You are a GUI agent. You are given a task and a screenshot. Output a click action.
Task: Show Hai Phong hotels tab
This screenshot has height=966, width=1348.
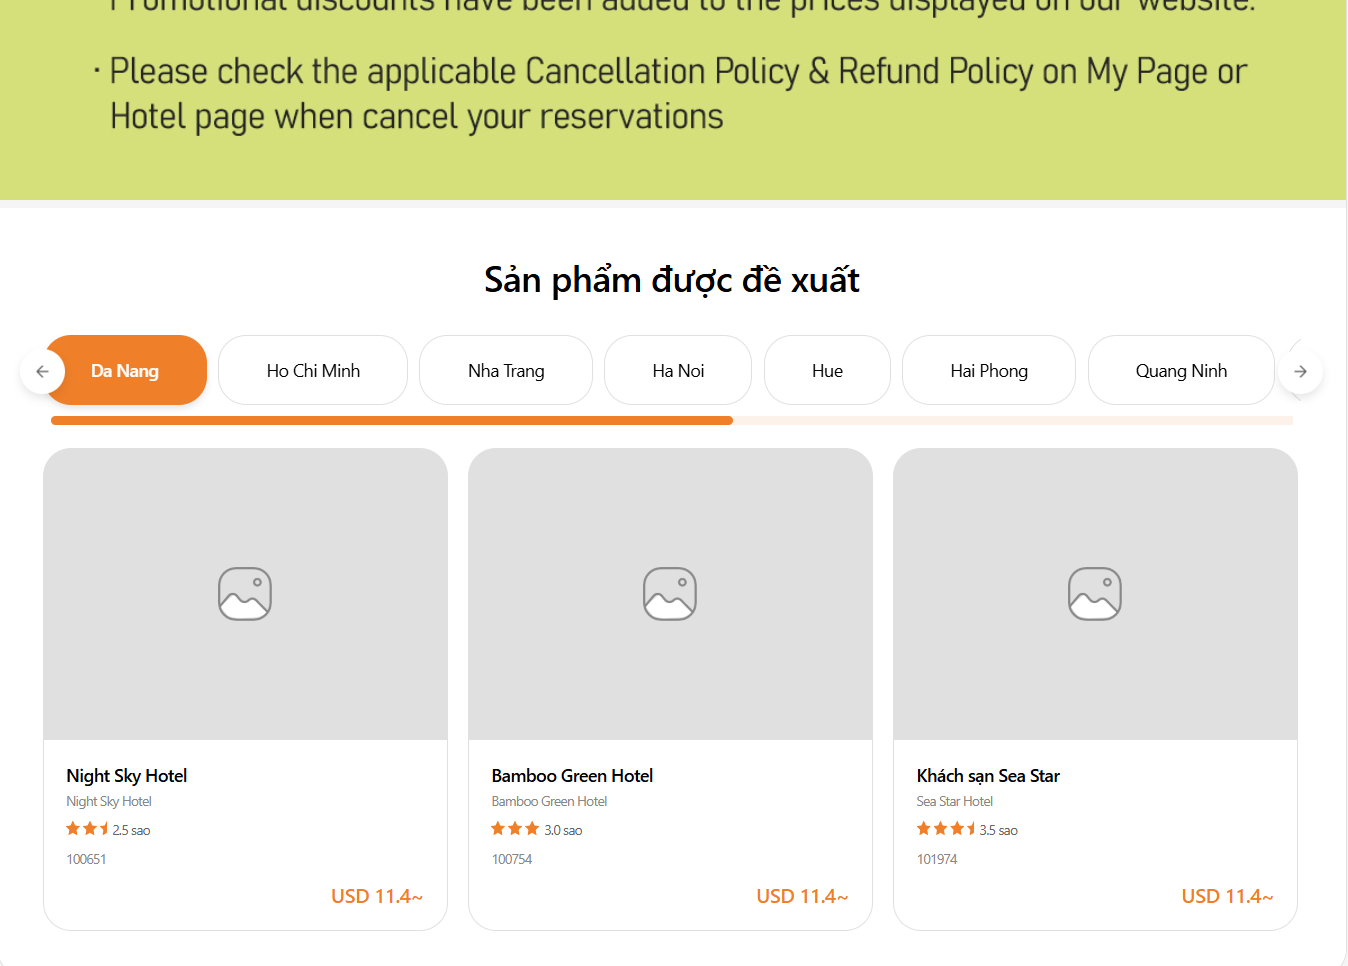989,371
